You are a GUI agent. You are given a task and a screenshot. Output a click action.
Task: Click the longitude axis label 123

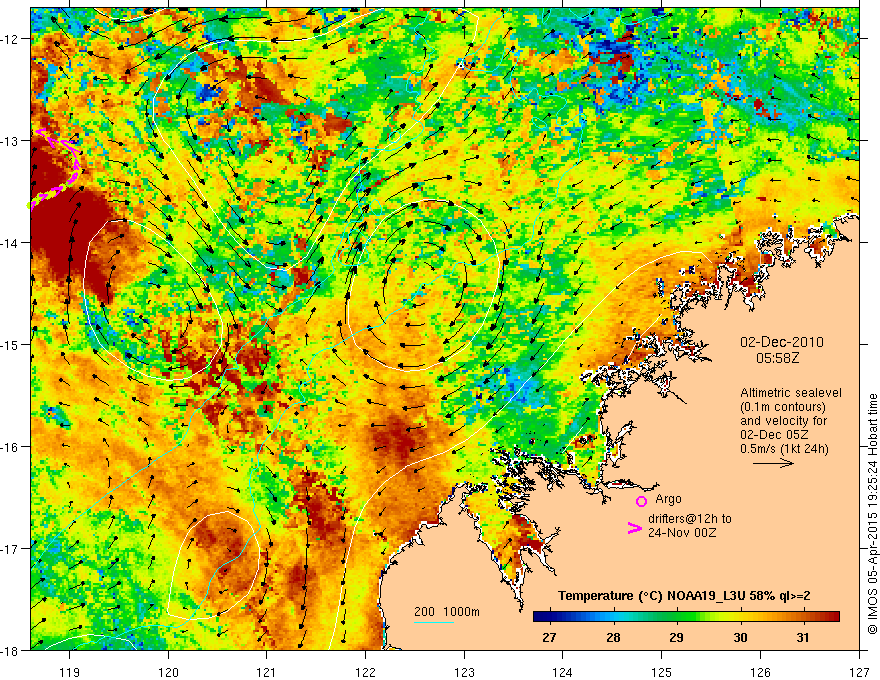464,672
